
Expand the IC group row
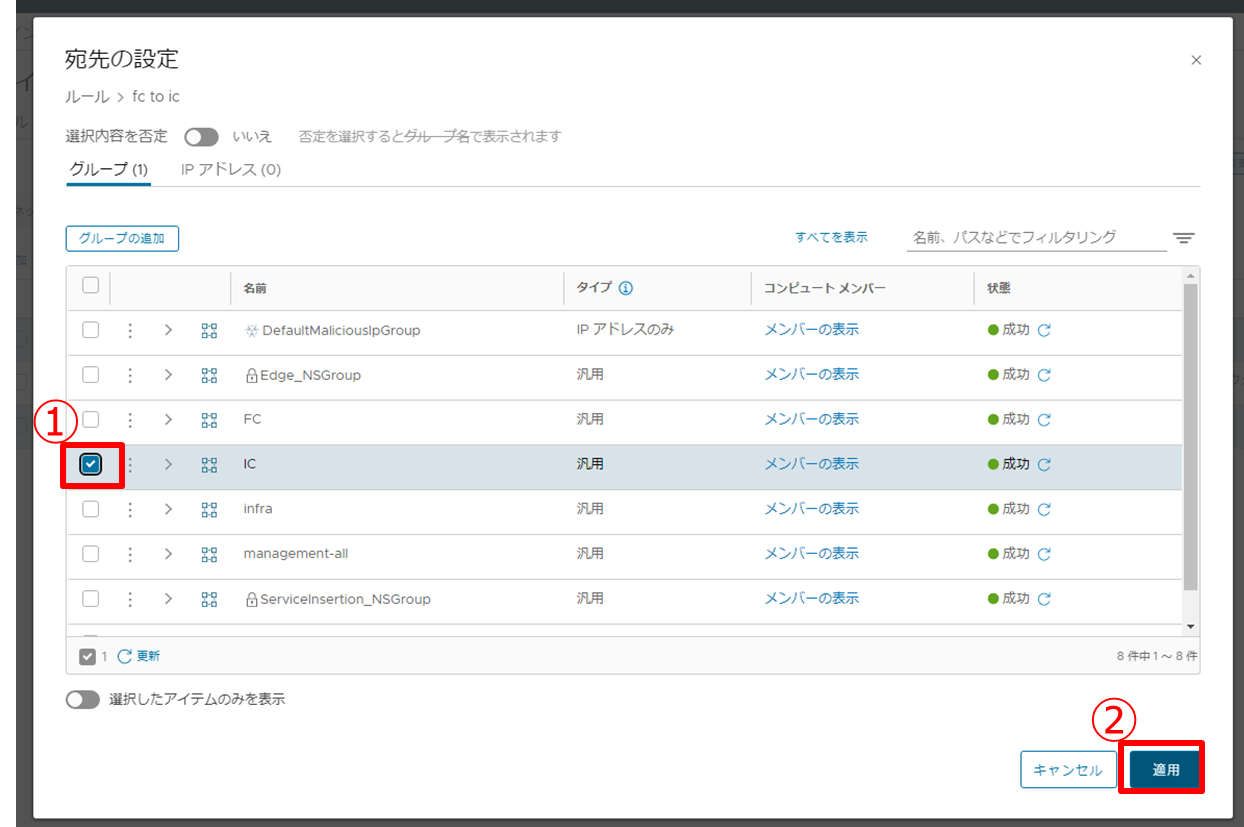pos(168,464)
